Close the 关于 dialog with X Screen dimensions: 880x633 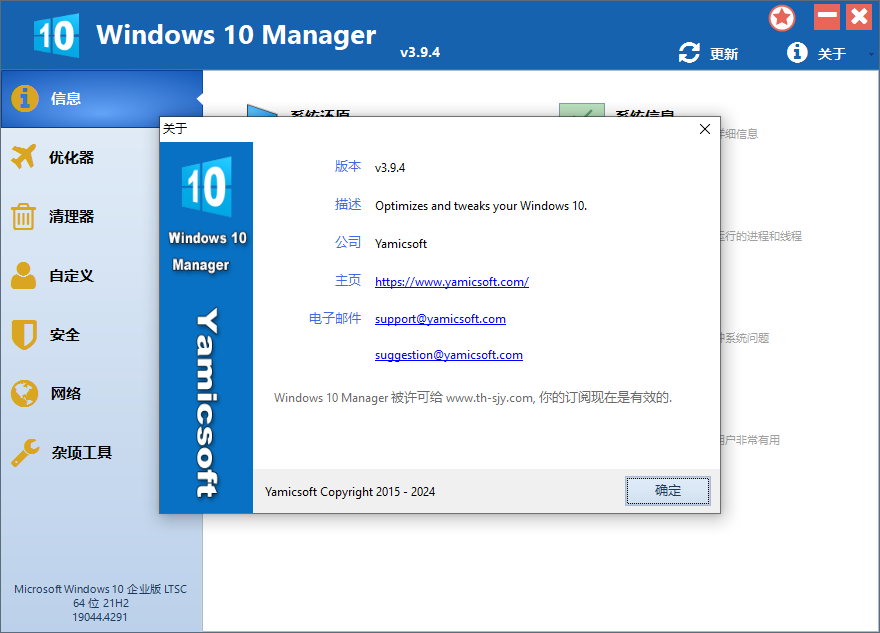pyautogui.click(x=705, y=129)
